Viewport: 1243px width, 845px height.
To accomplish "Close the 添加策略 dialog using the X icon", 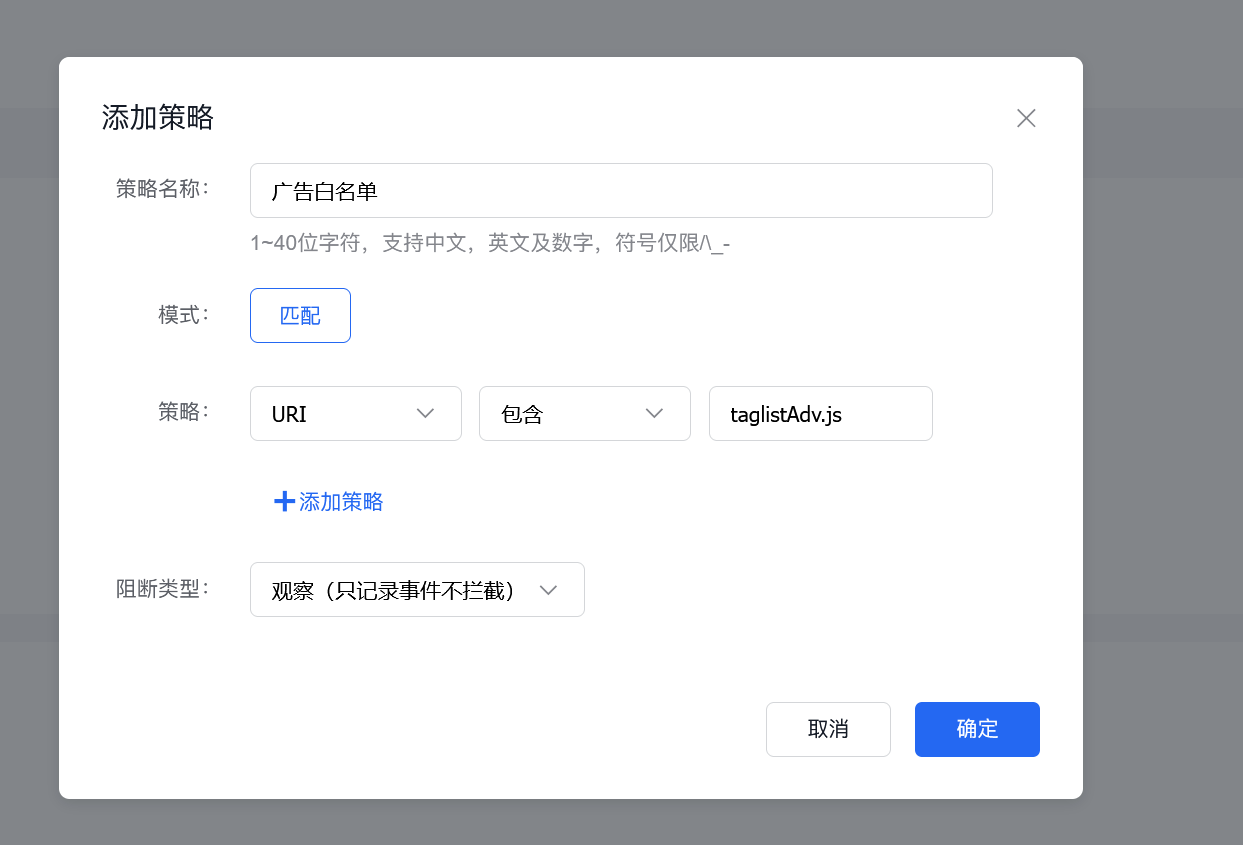I will (x=1026, y=118).
